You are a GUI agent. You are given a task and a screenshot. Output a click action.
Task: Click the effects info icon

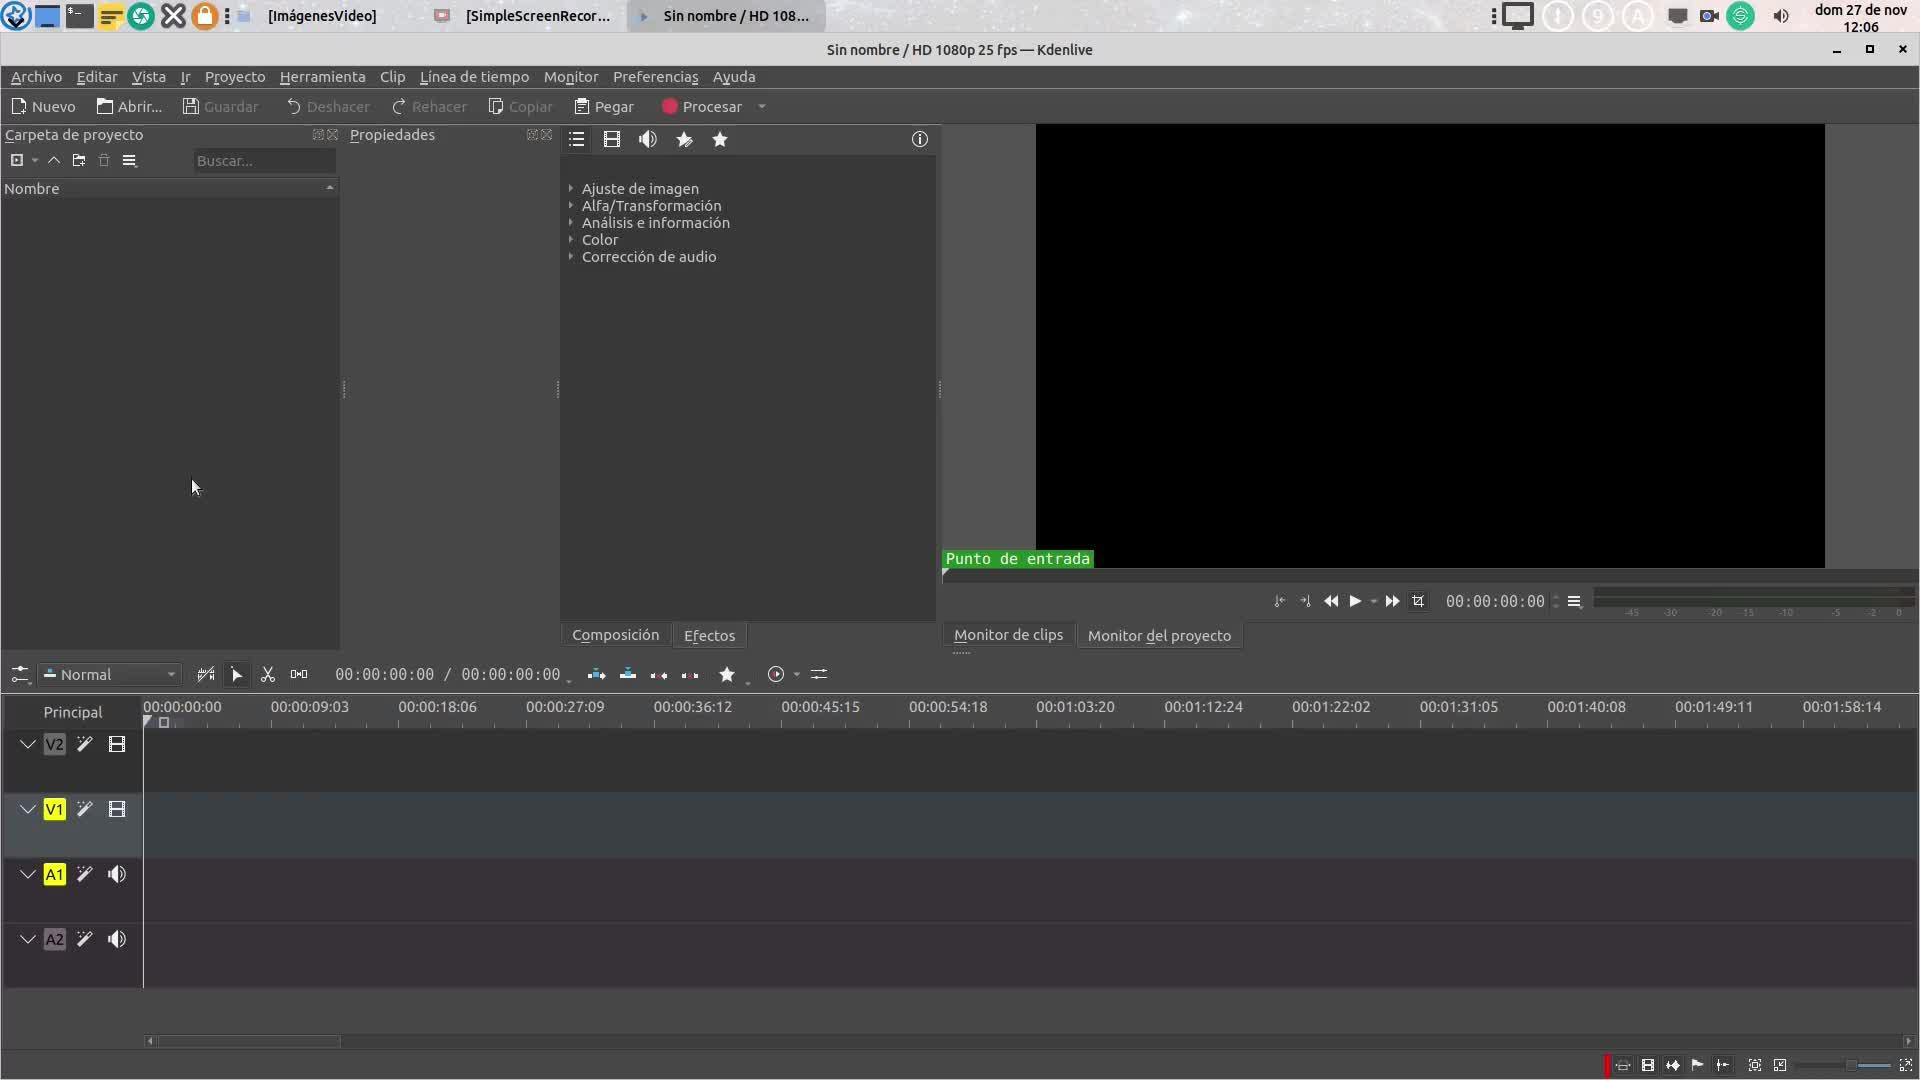(919, 140)
